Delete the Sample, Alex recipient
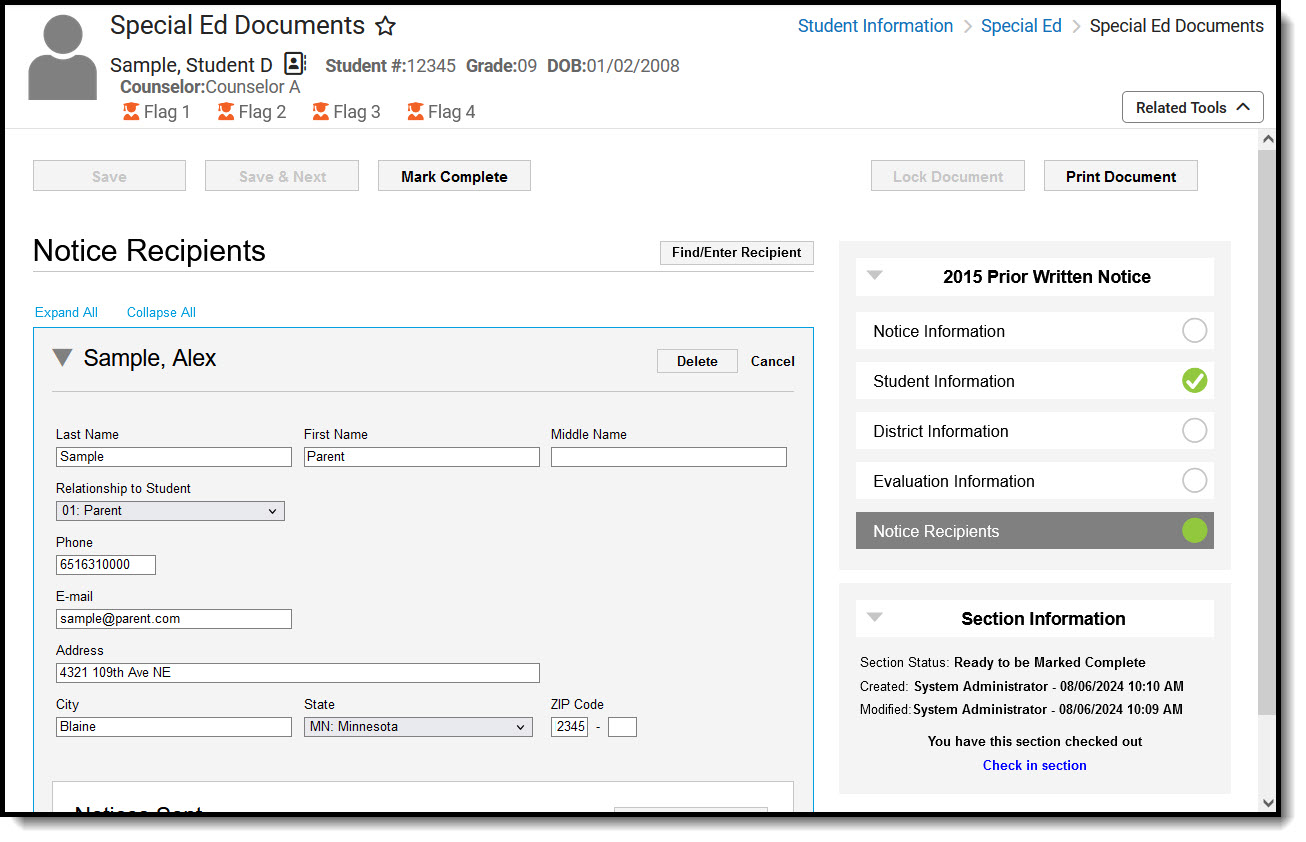Viewport: 1306px width, 842px height. click(697, 361)
